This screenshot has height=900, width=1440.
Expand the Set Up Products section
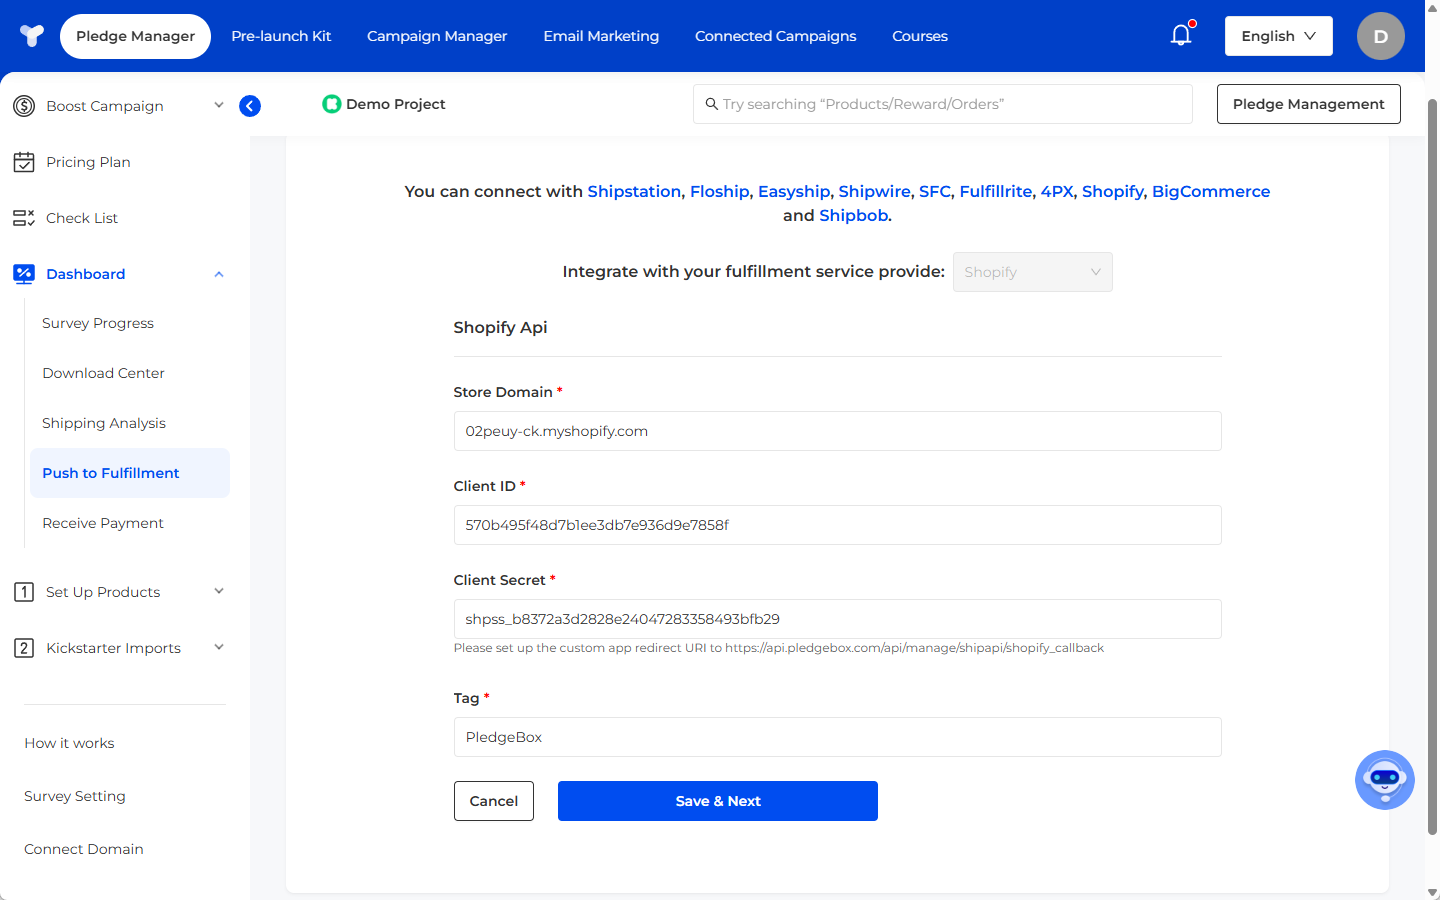(x=219, y=592)
